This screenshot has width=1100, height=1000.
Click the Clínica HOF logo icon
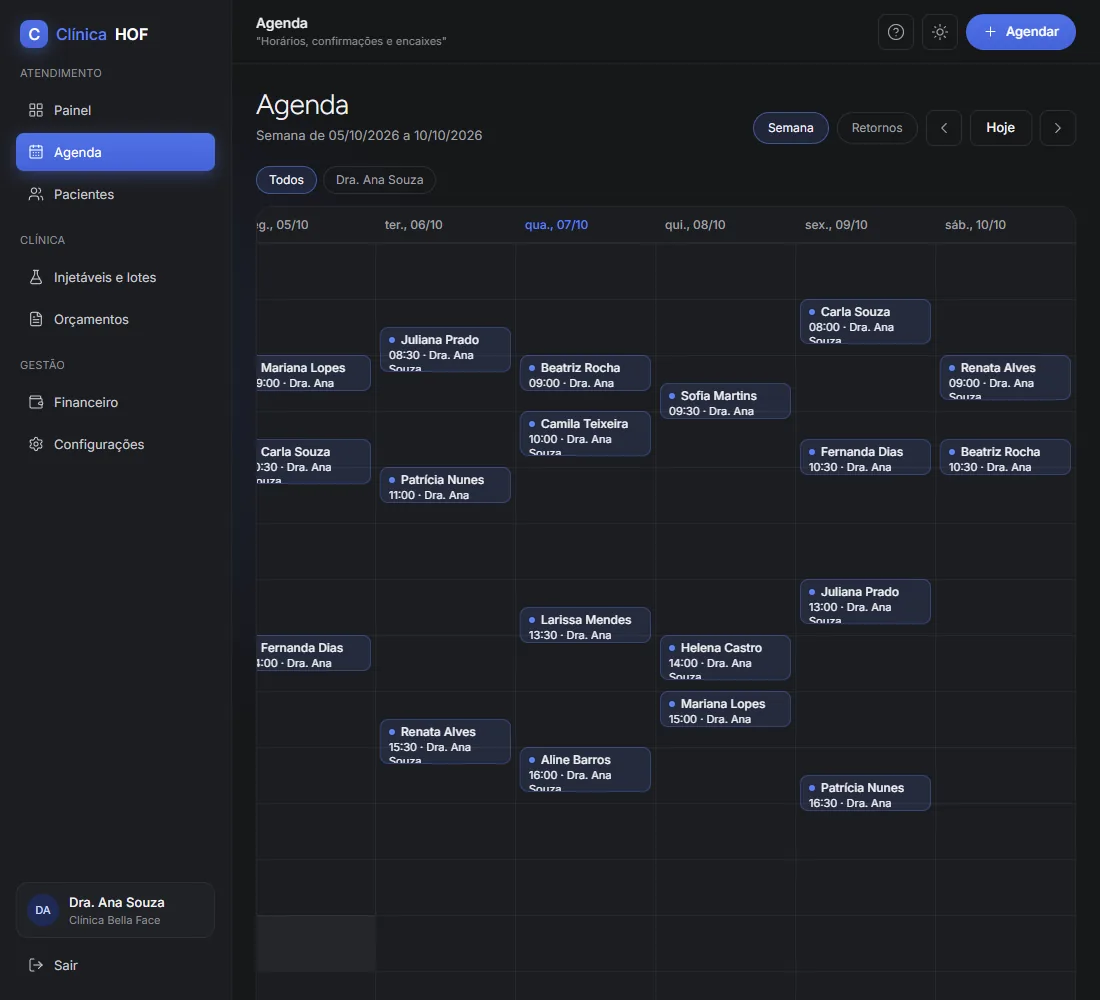34,34
